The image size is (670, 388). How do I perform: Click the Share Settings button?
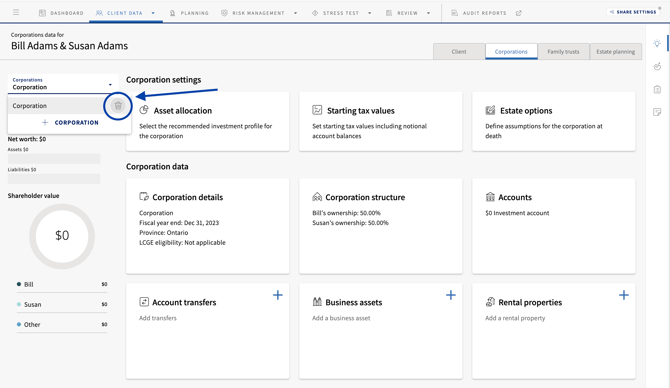pyautogui.click(x=633, y=12)
